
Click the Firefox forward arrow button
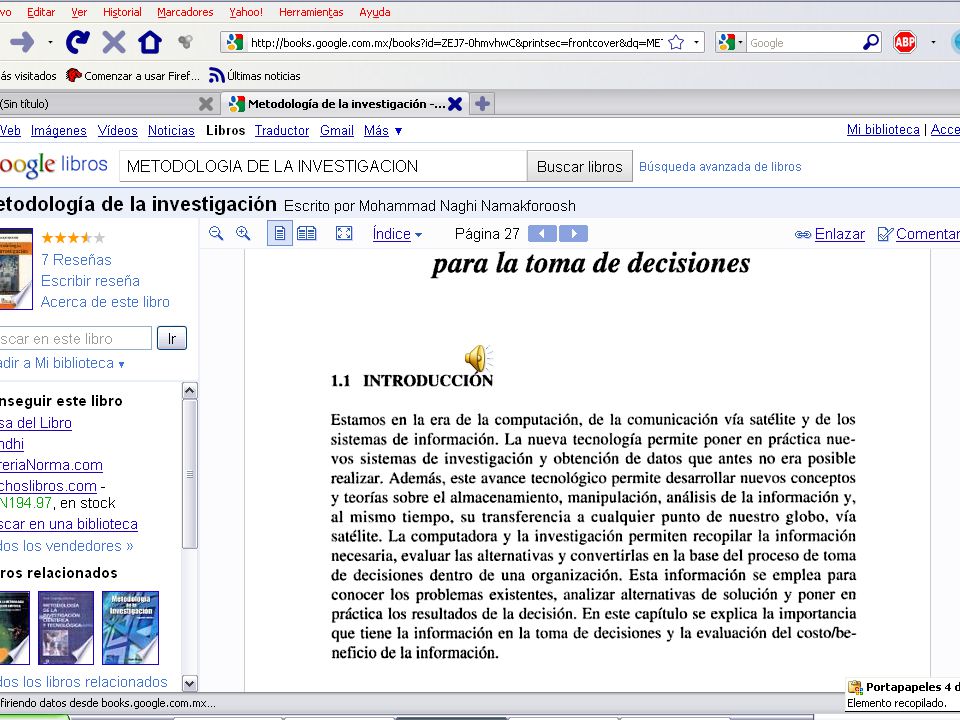coord(22,42)
